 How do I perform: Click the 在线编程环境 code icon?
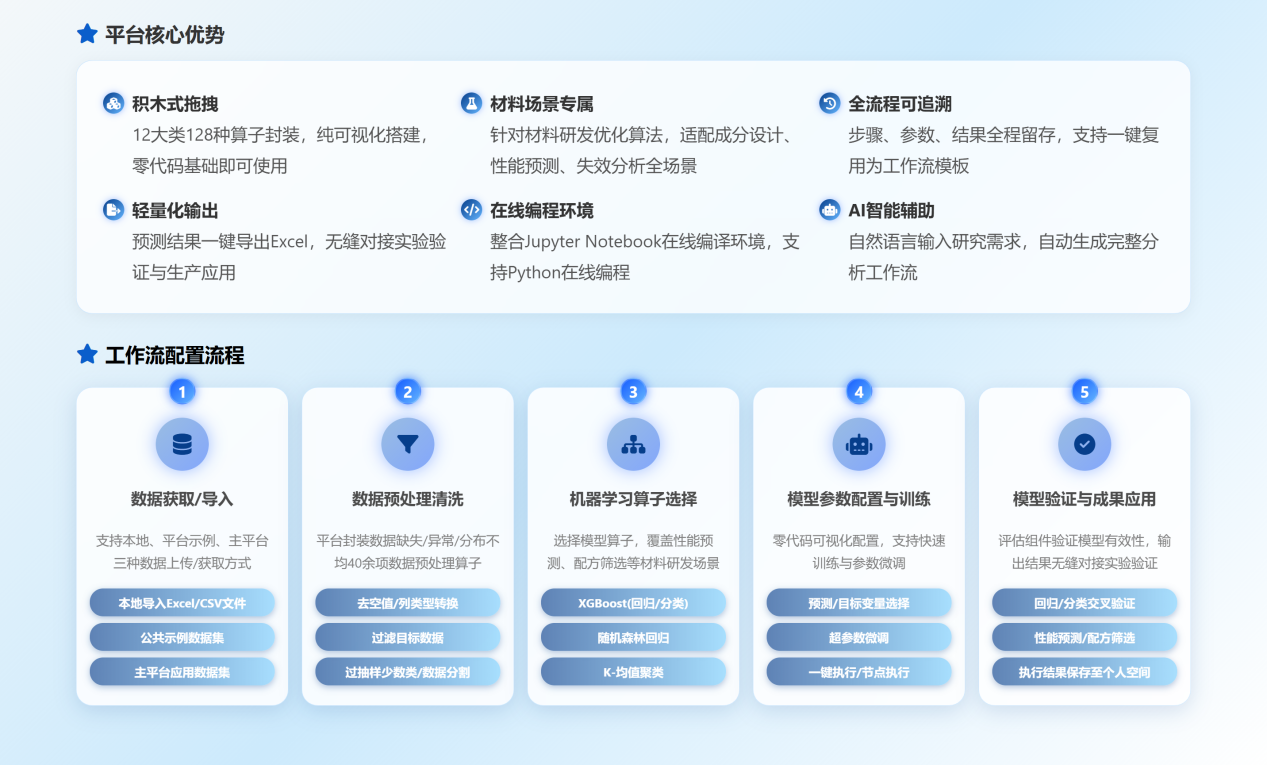[471, 210]
